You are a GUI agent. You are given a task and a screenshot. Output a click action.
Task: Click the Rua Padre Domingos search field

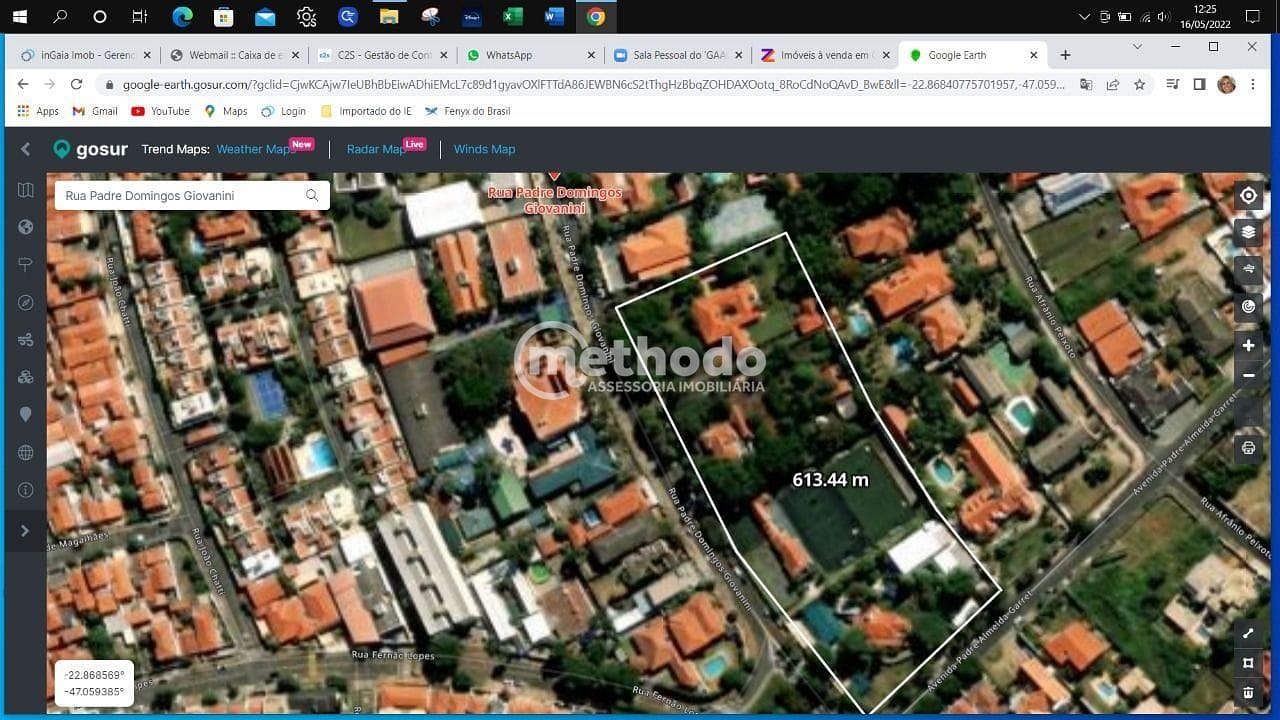point(180,195)
